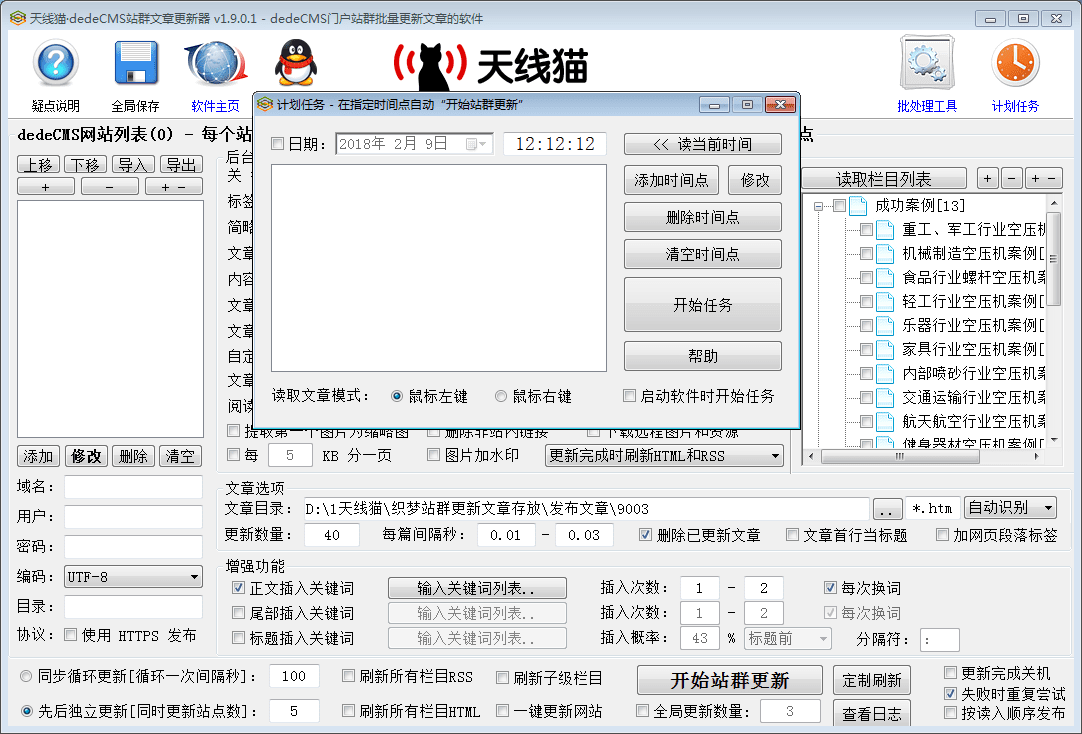Check 刷新所有栏目RSS option
This screenshot has width=1082, height=734.
348,676
